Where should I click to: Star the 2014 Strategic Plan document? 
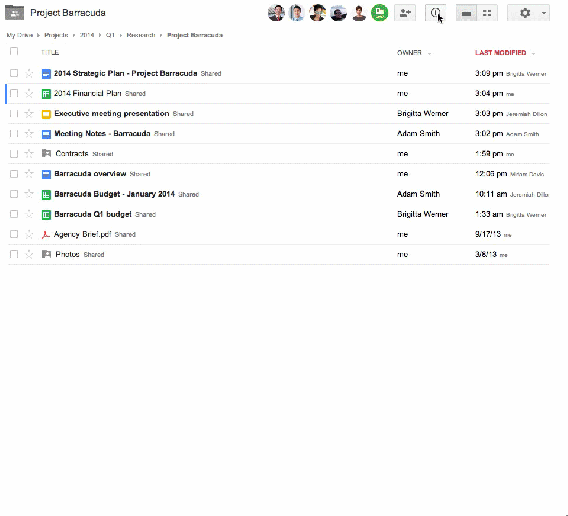29,74
